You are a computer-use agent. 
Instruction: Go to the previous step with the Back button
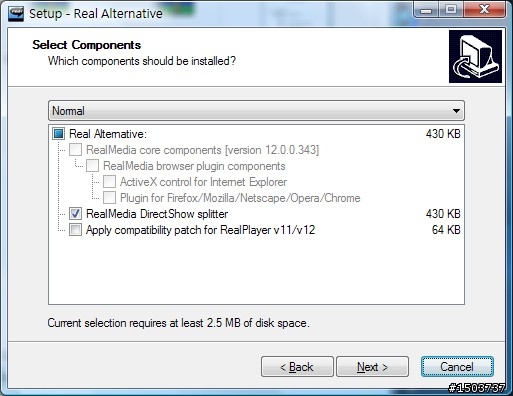pyautogui.click(x=297, y=367)
